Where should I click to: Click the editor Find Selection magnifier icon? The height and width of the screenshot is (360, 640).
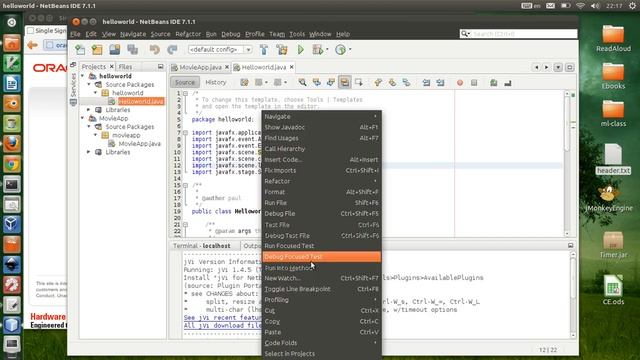[x=302, y=83]
